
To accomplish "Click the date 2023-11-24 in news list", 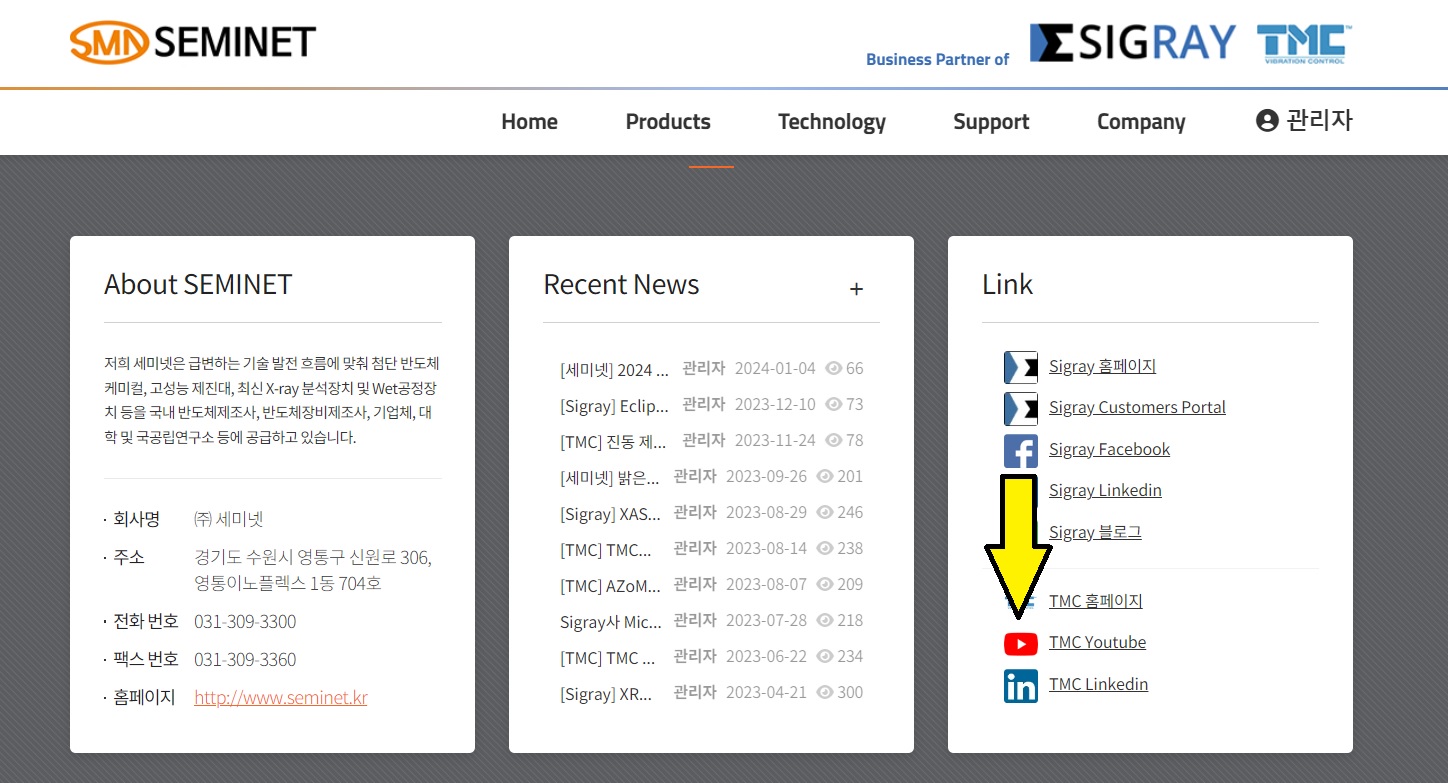I will (x=775, y=440).
